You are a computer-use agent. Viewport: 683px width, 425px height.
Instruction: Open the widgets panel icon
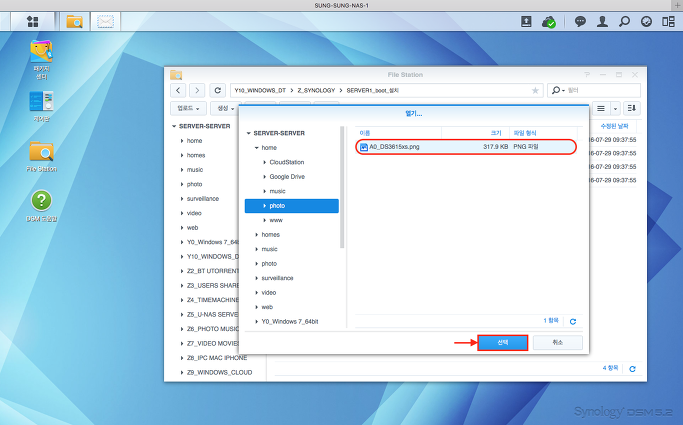coord(668,21)
